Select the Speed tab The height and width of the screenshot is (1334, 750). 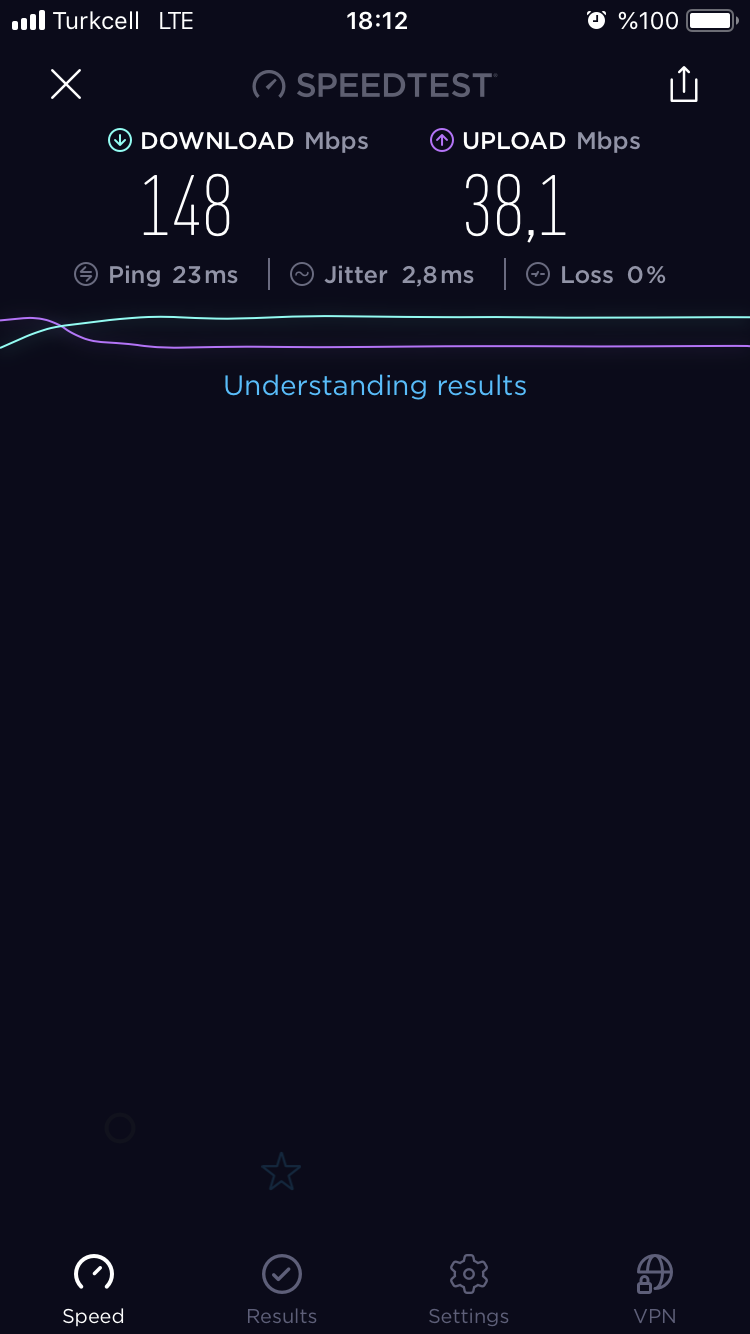click(x=94, y=1290)
